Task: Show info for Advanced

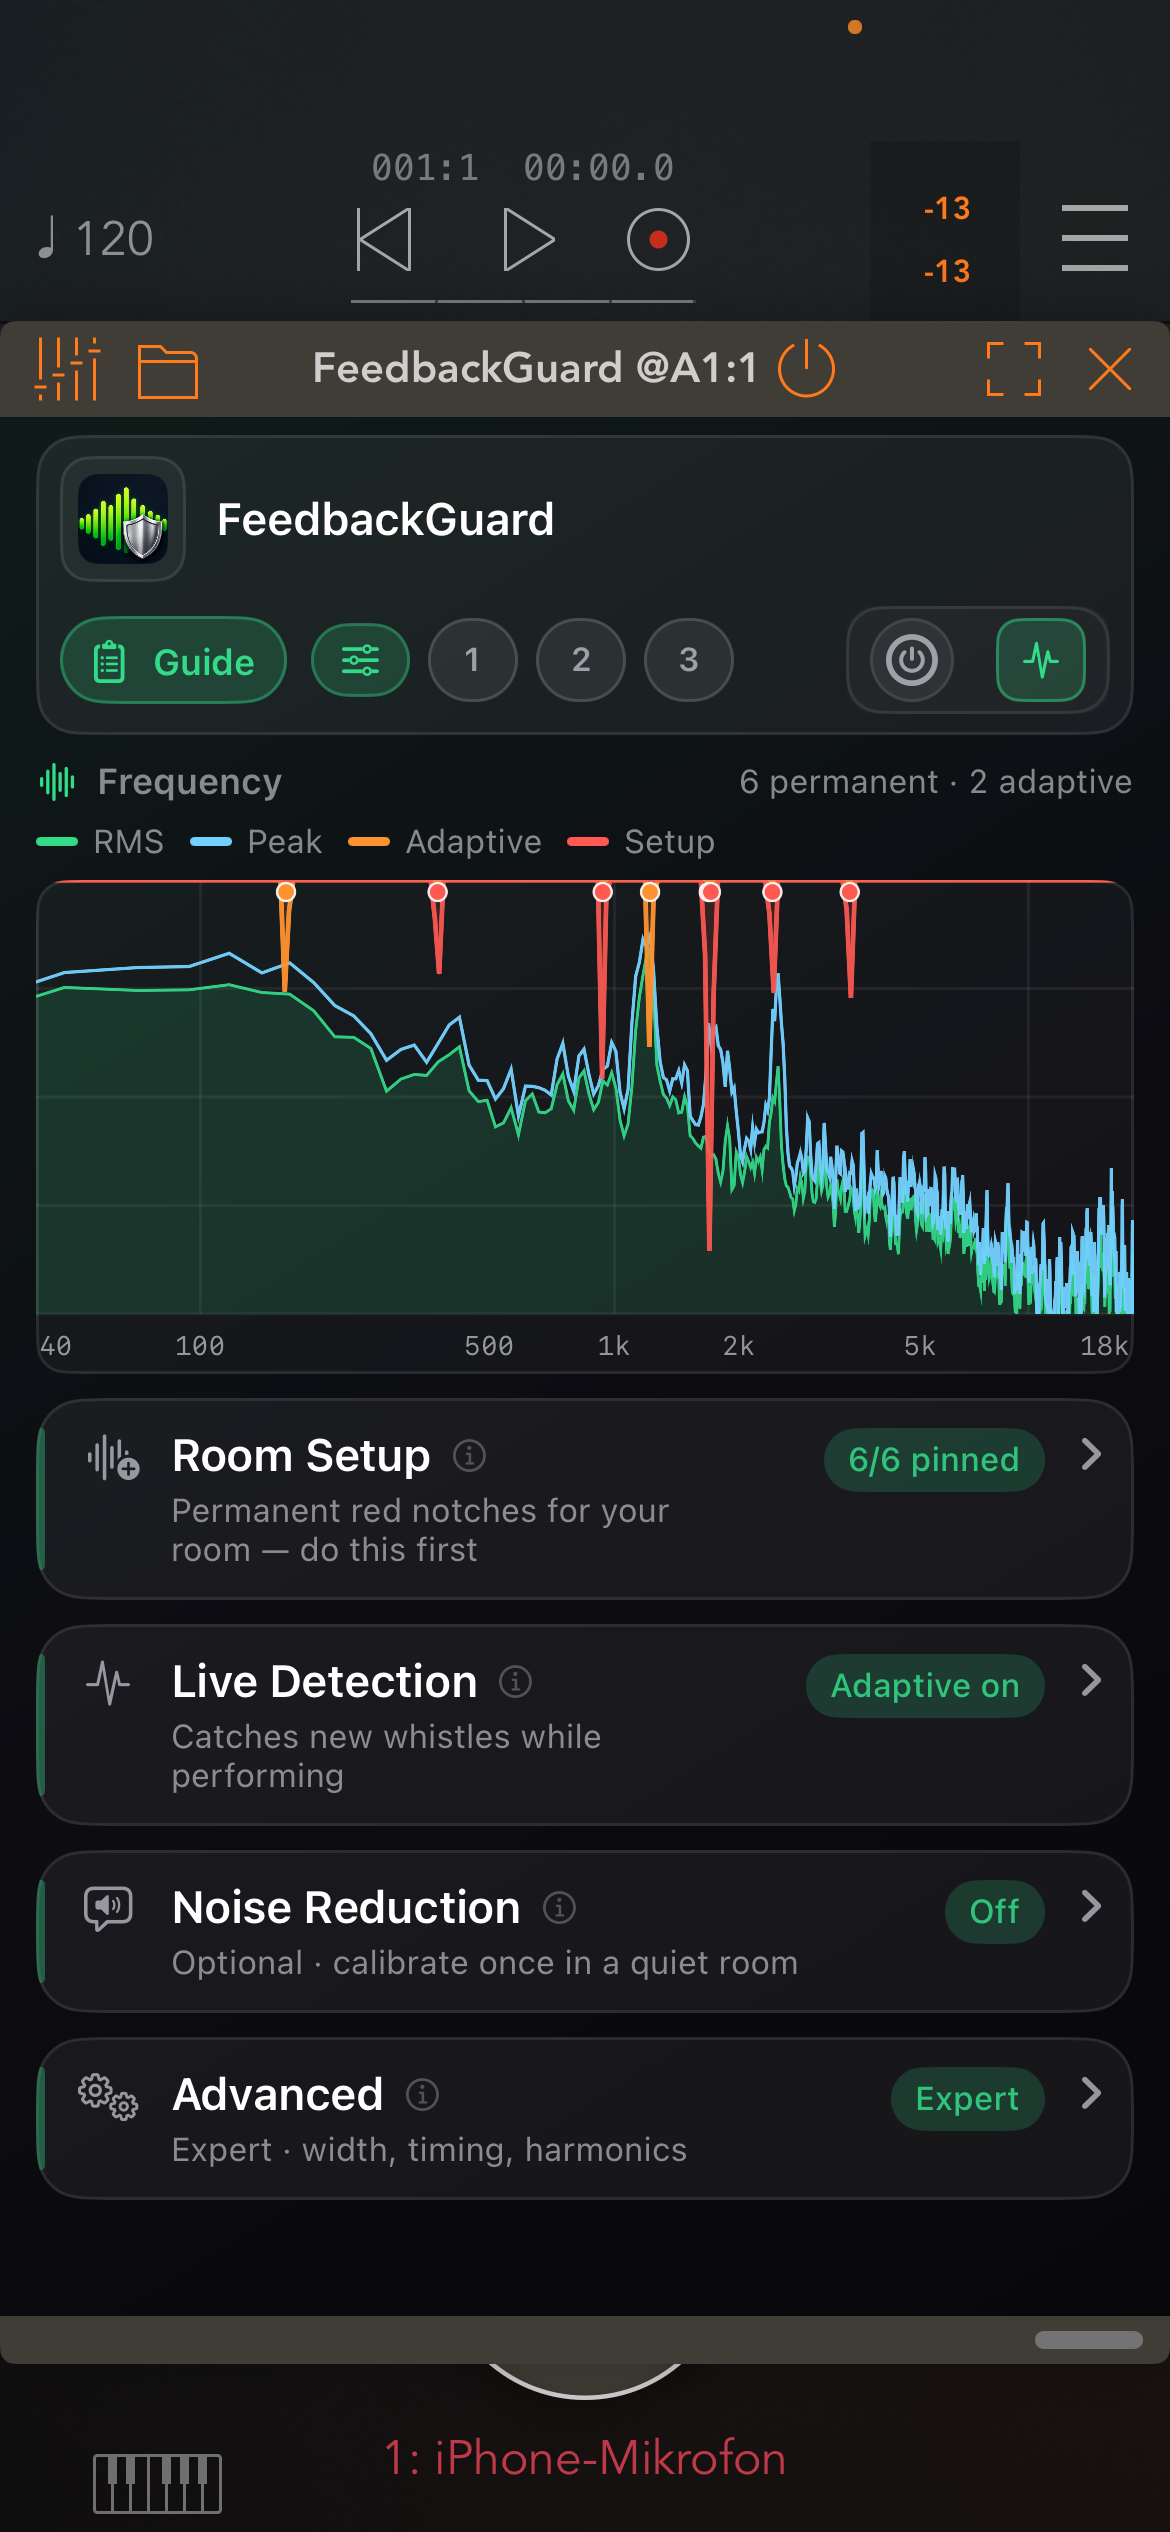Action: click(x=422, y=2094)
